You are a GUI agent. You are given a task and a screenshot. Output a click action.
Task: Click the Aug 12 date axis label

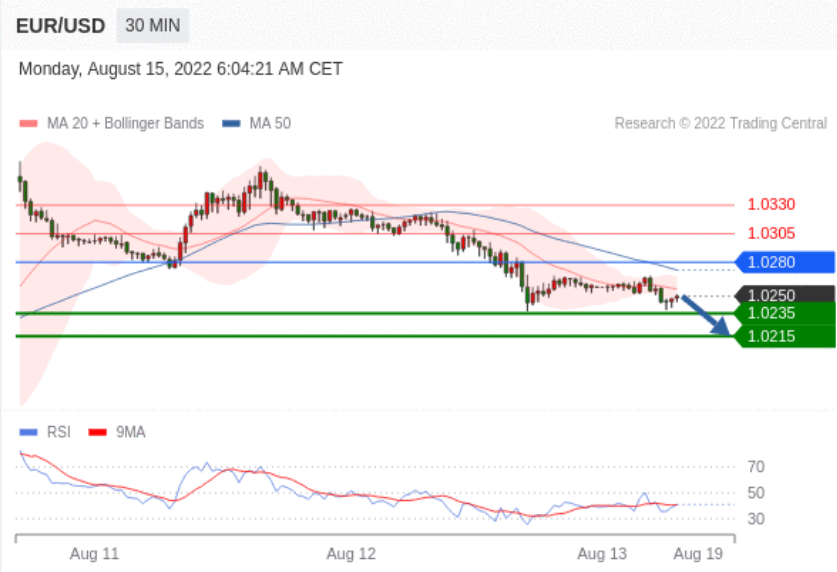click(351, 554)
